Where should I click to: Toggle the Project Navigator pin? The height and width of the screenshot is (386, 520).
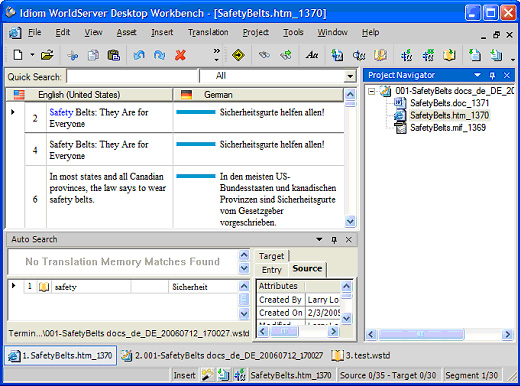point(492,76)
